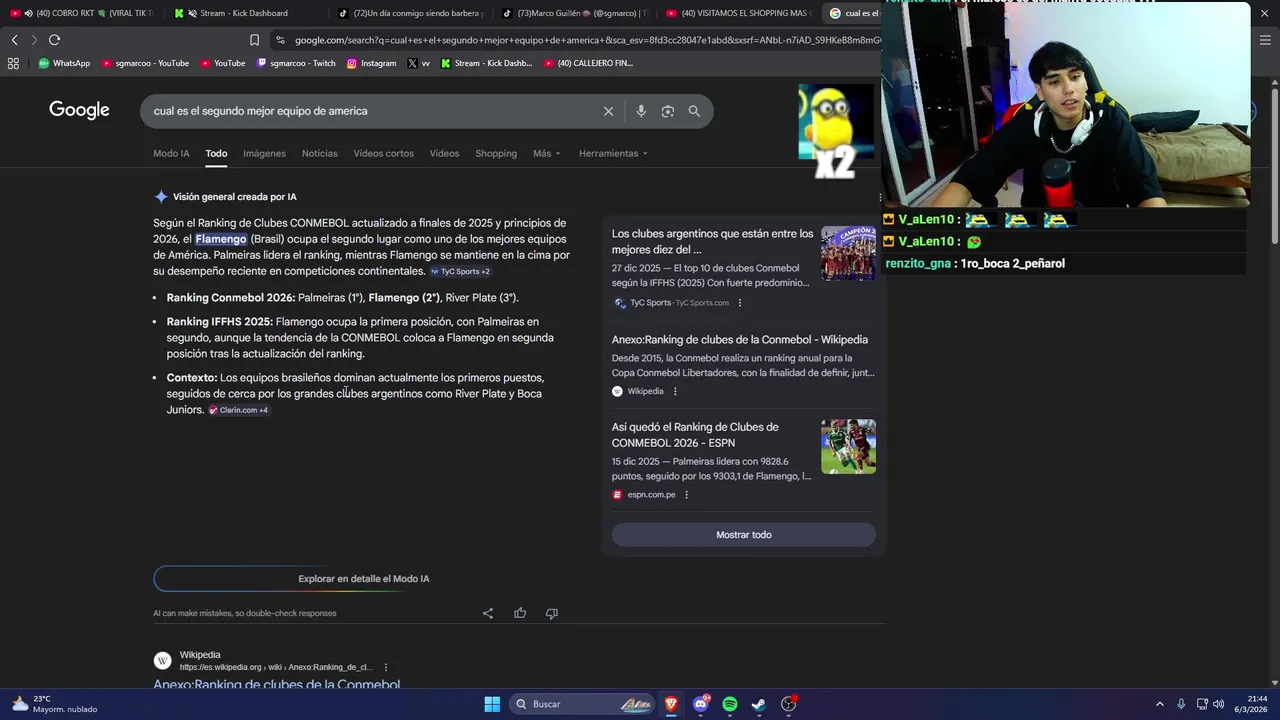Switch to the (40) COBRO RKT tab

pos(82,13)
